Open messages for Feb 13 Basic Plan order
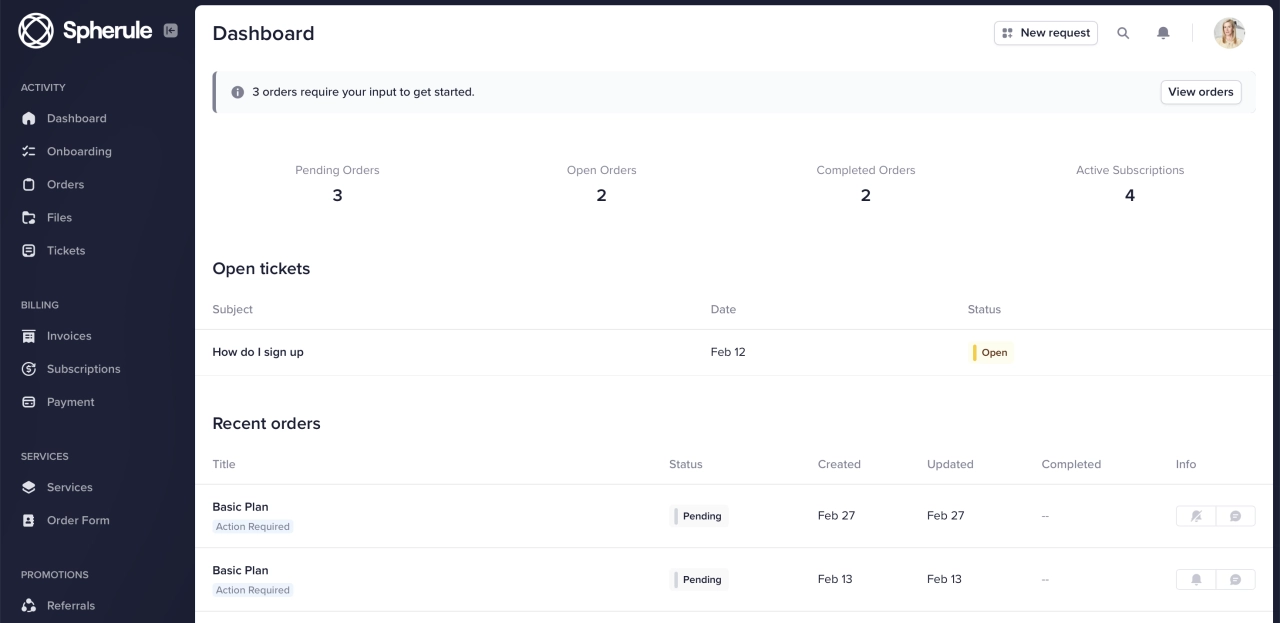 1235,580
